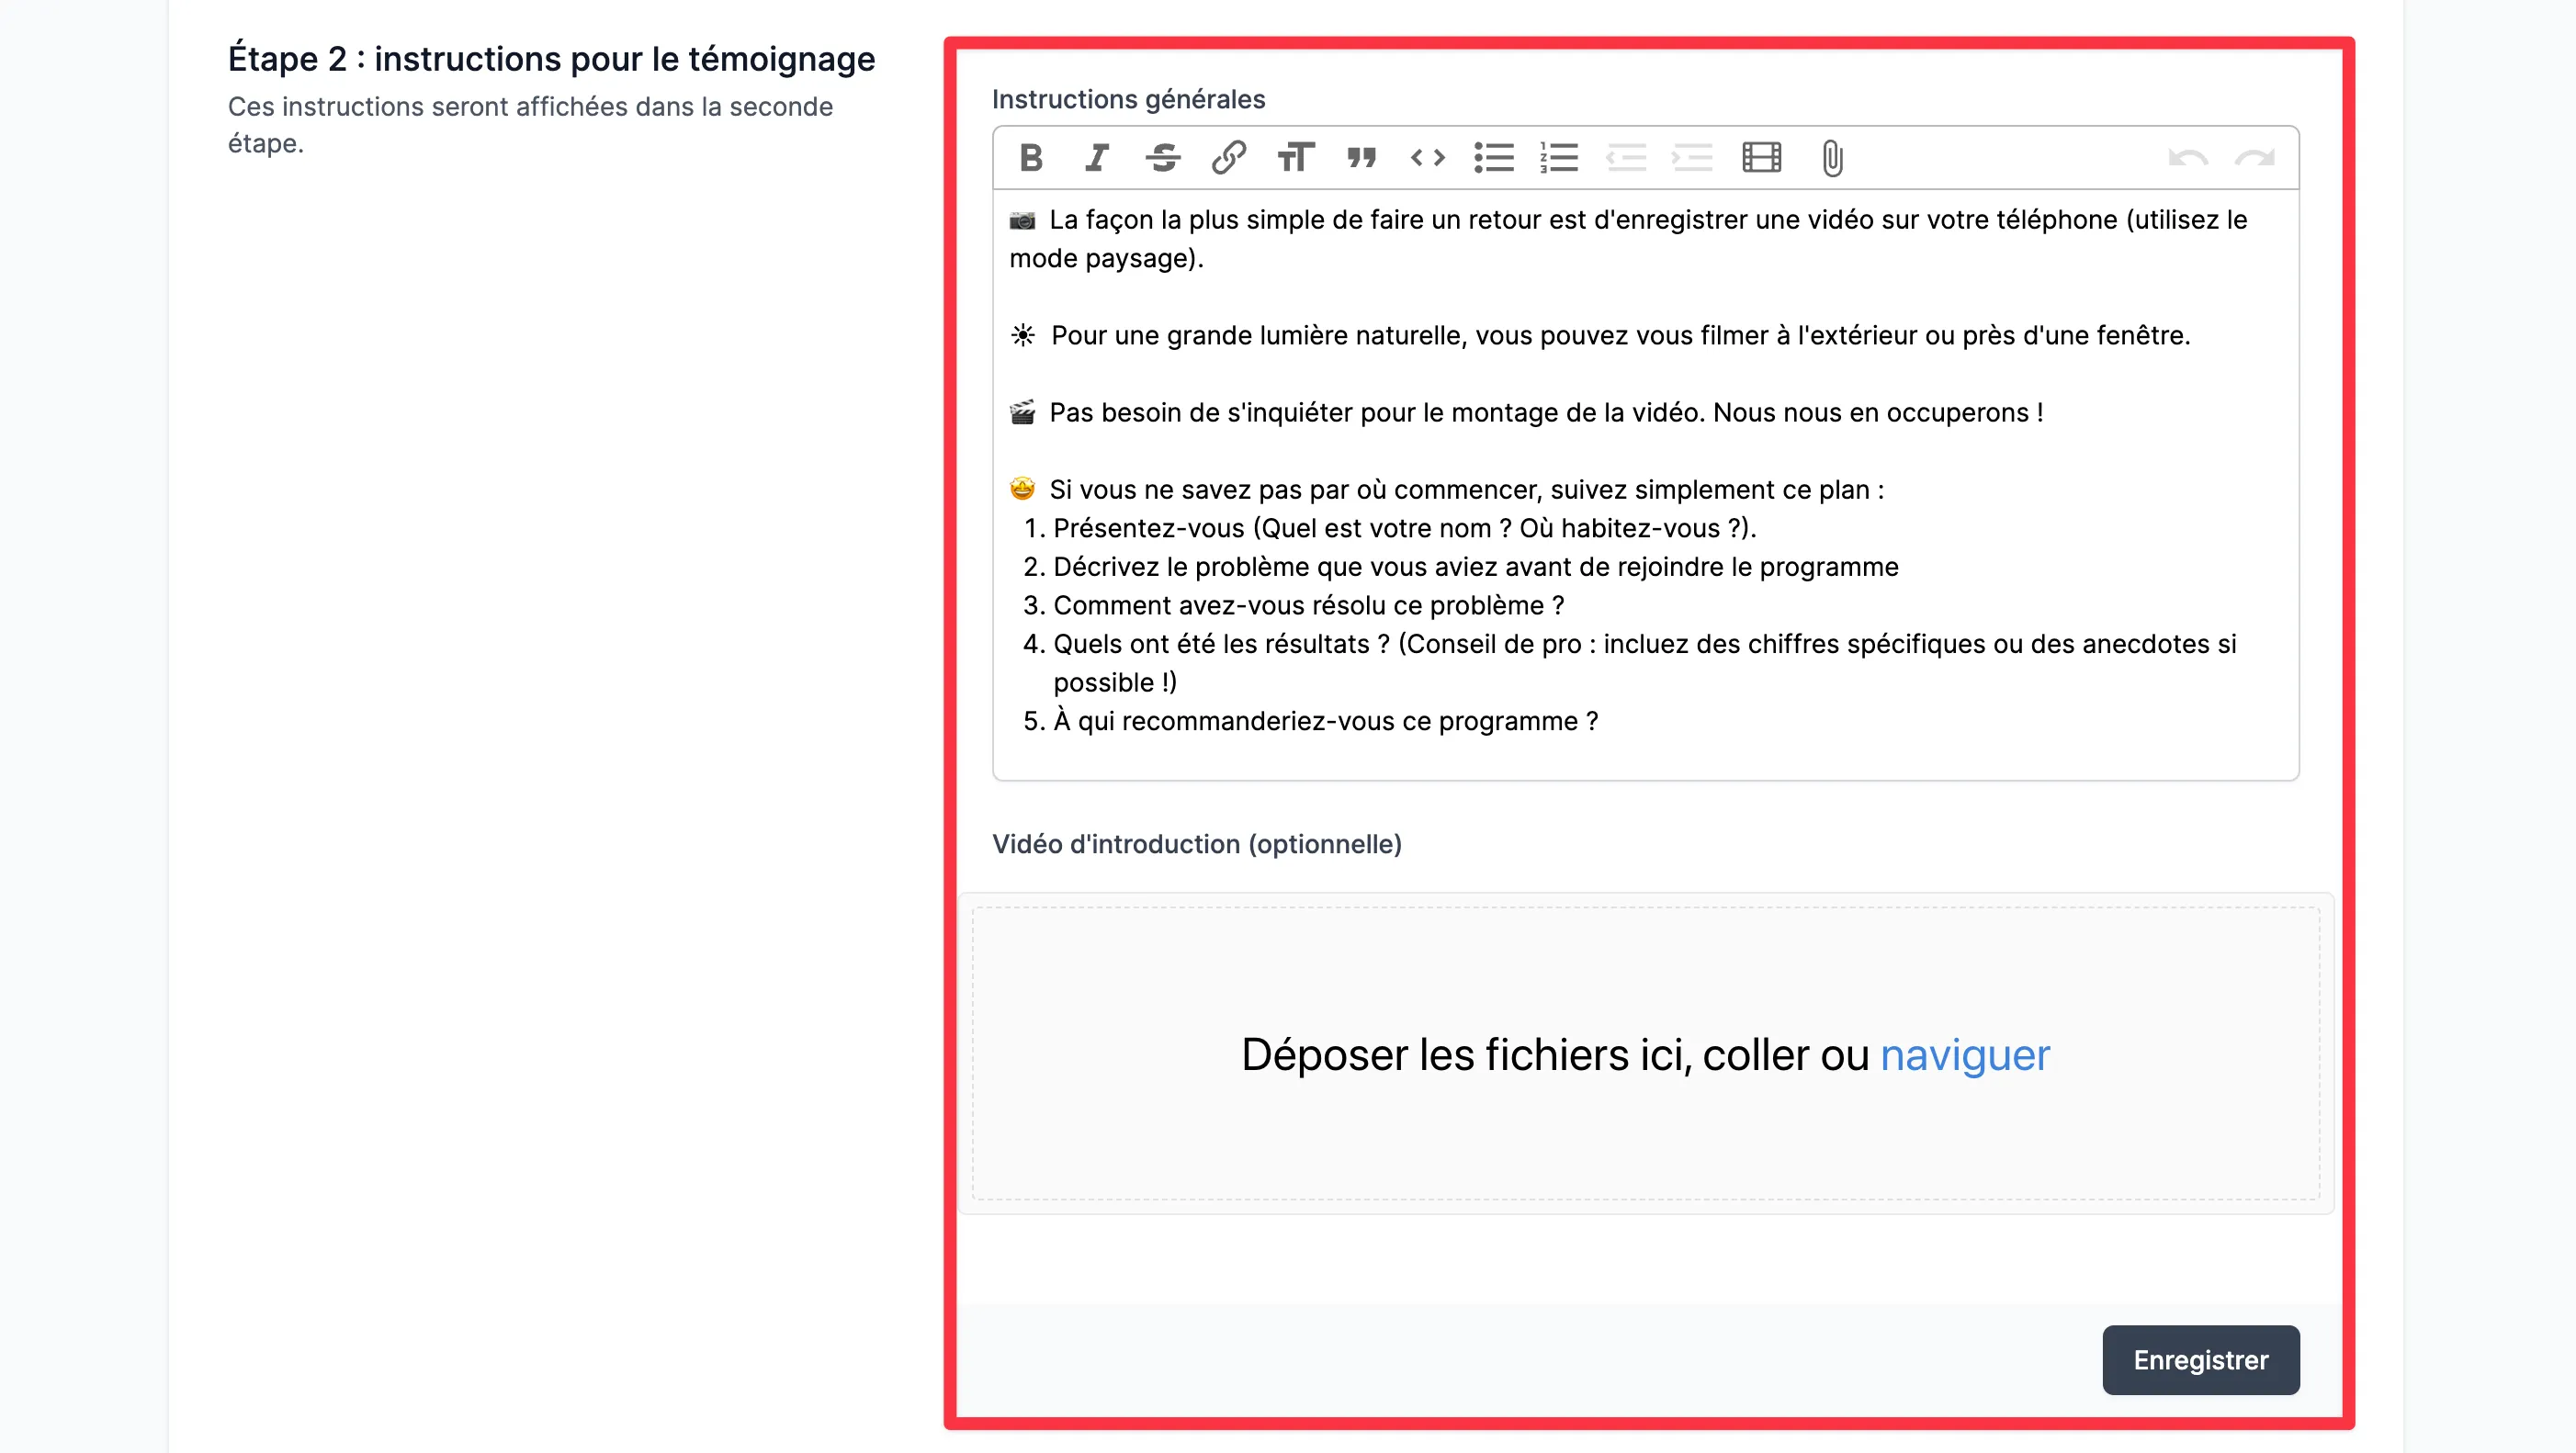
Task: Click the line 'Présentez-vous (Quel est votre nom ?'
Action: coord(1404,528)
